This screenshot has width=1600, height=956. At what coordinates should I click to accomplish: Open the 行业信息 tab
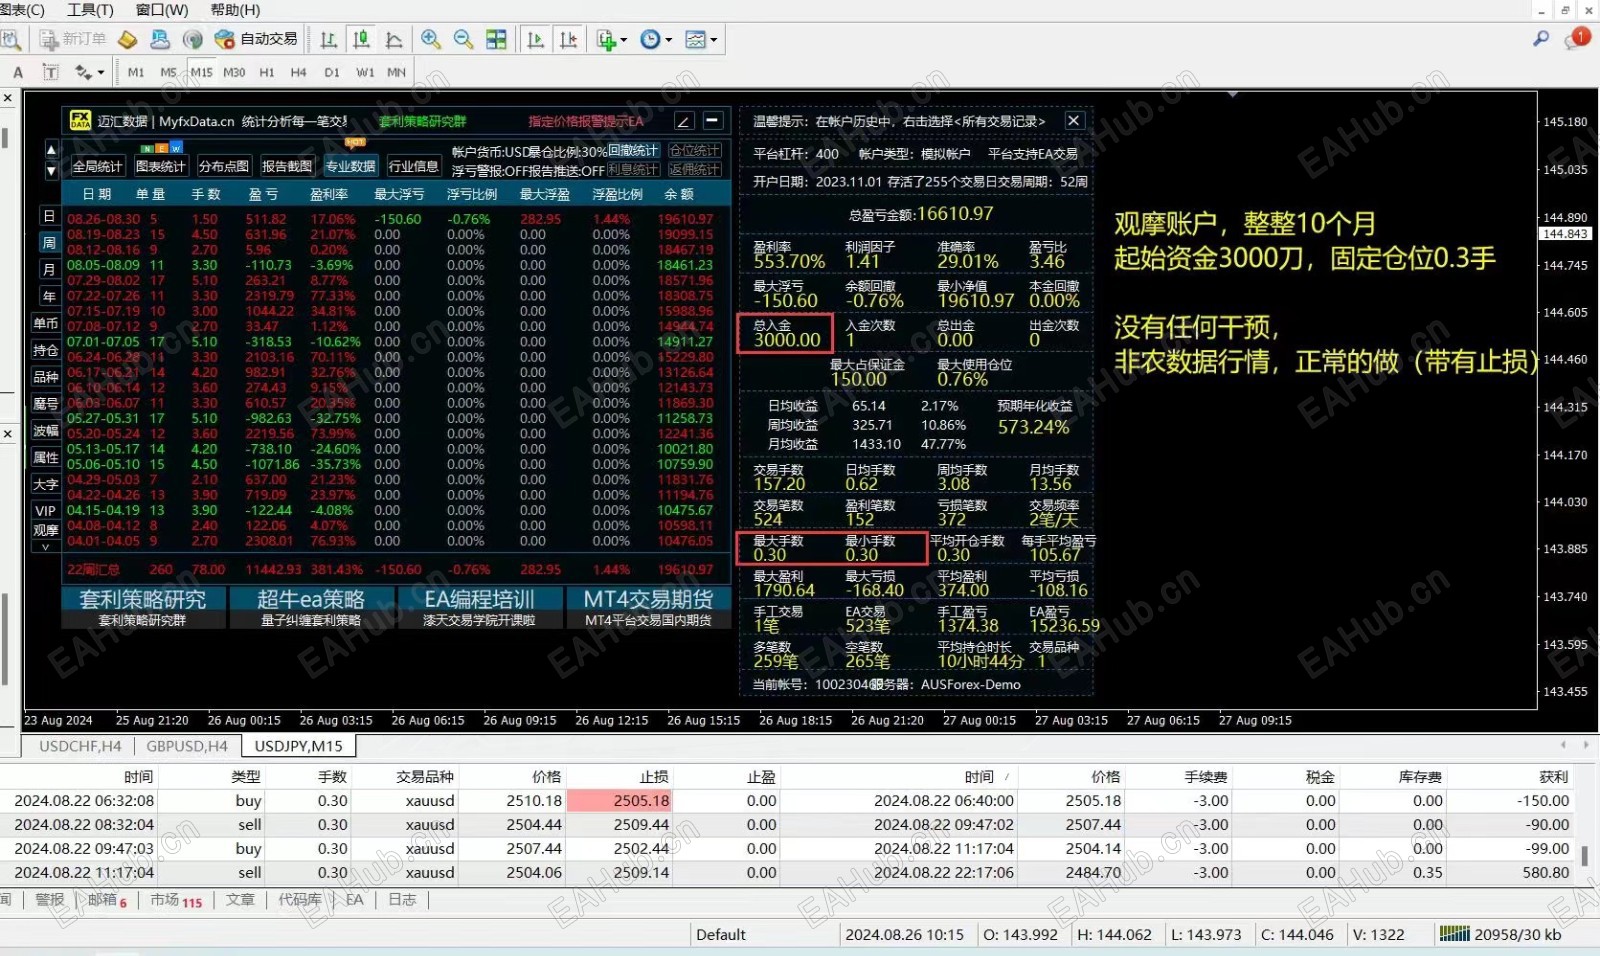click(x=413, y=166)
